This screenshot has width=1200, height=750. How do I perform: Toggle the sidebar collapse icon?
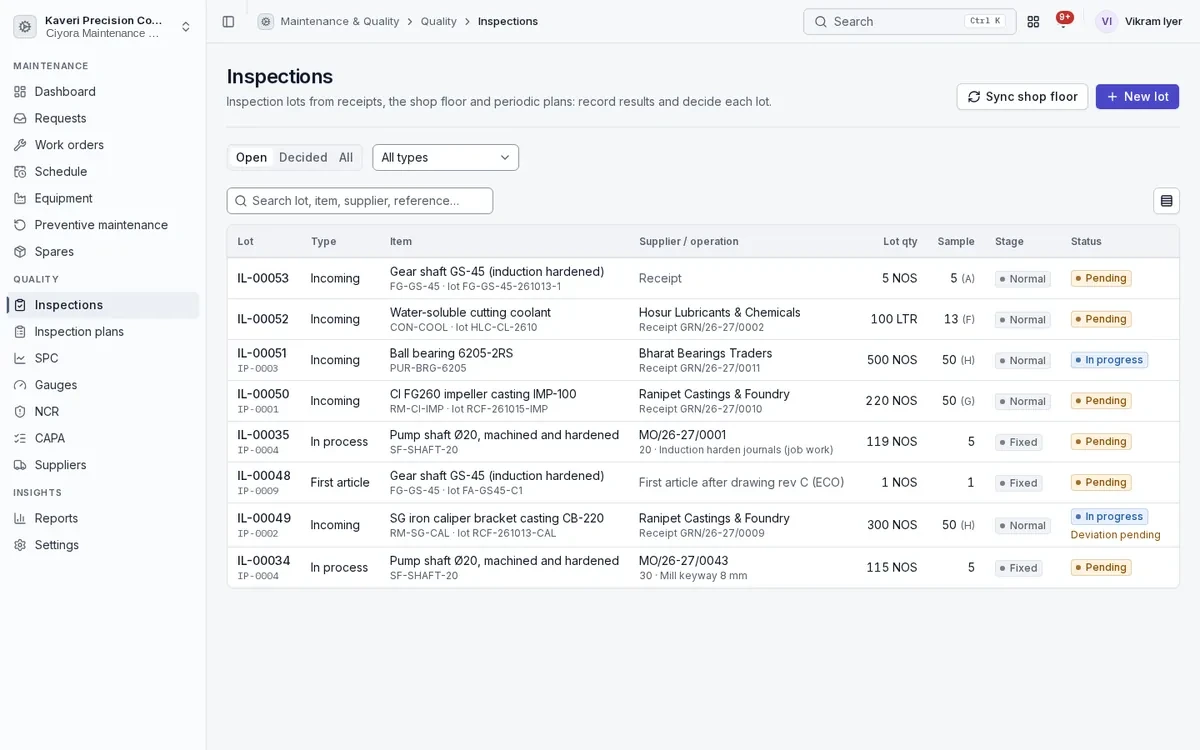228,21
